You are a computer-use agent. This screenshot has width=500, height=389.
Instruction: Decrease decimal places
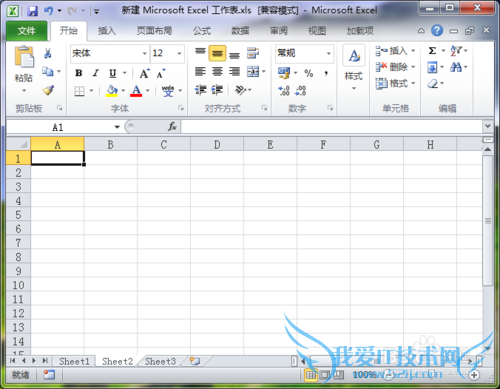pos(301,90)
